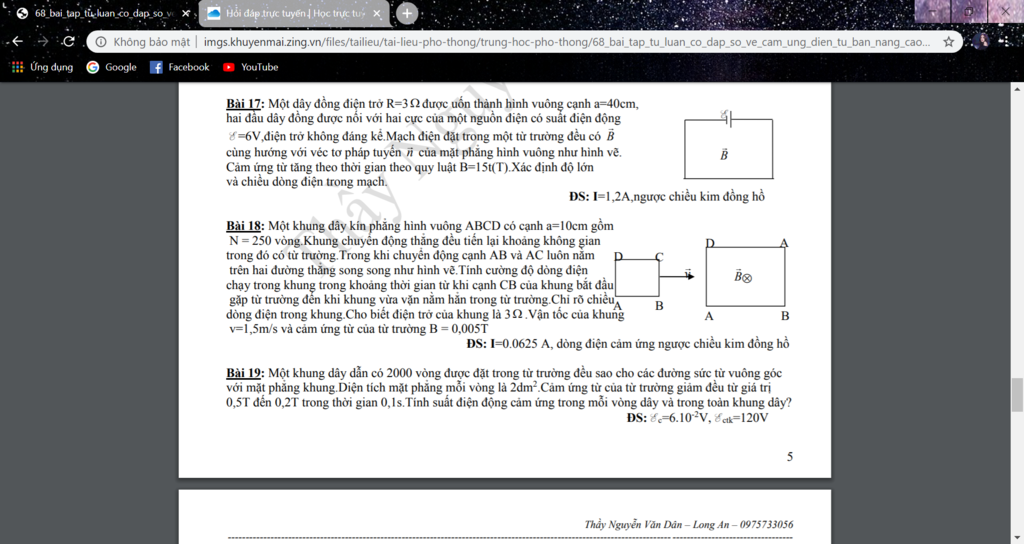This screenshot has height=544, width=1024.
Task: Click the page number 5
Action: (x=790, y=456)
